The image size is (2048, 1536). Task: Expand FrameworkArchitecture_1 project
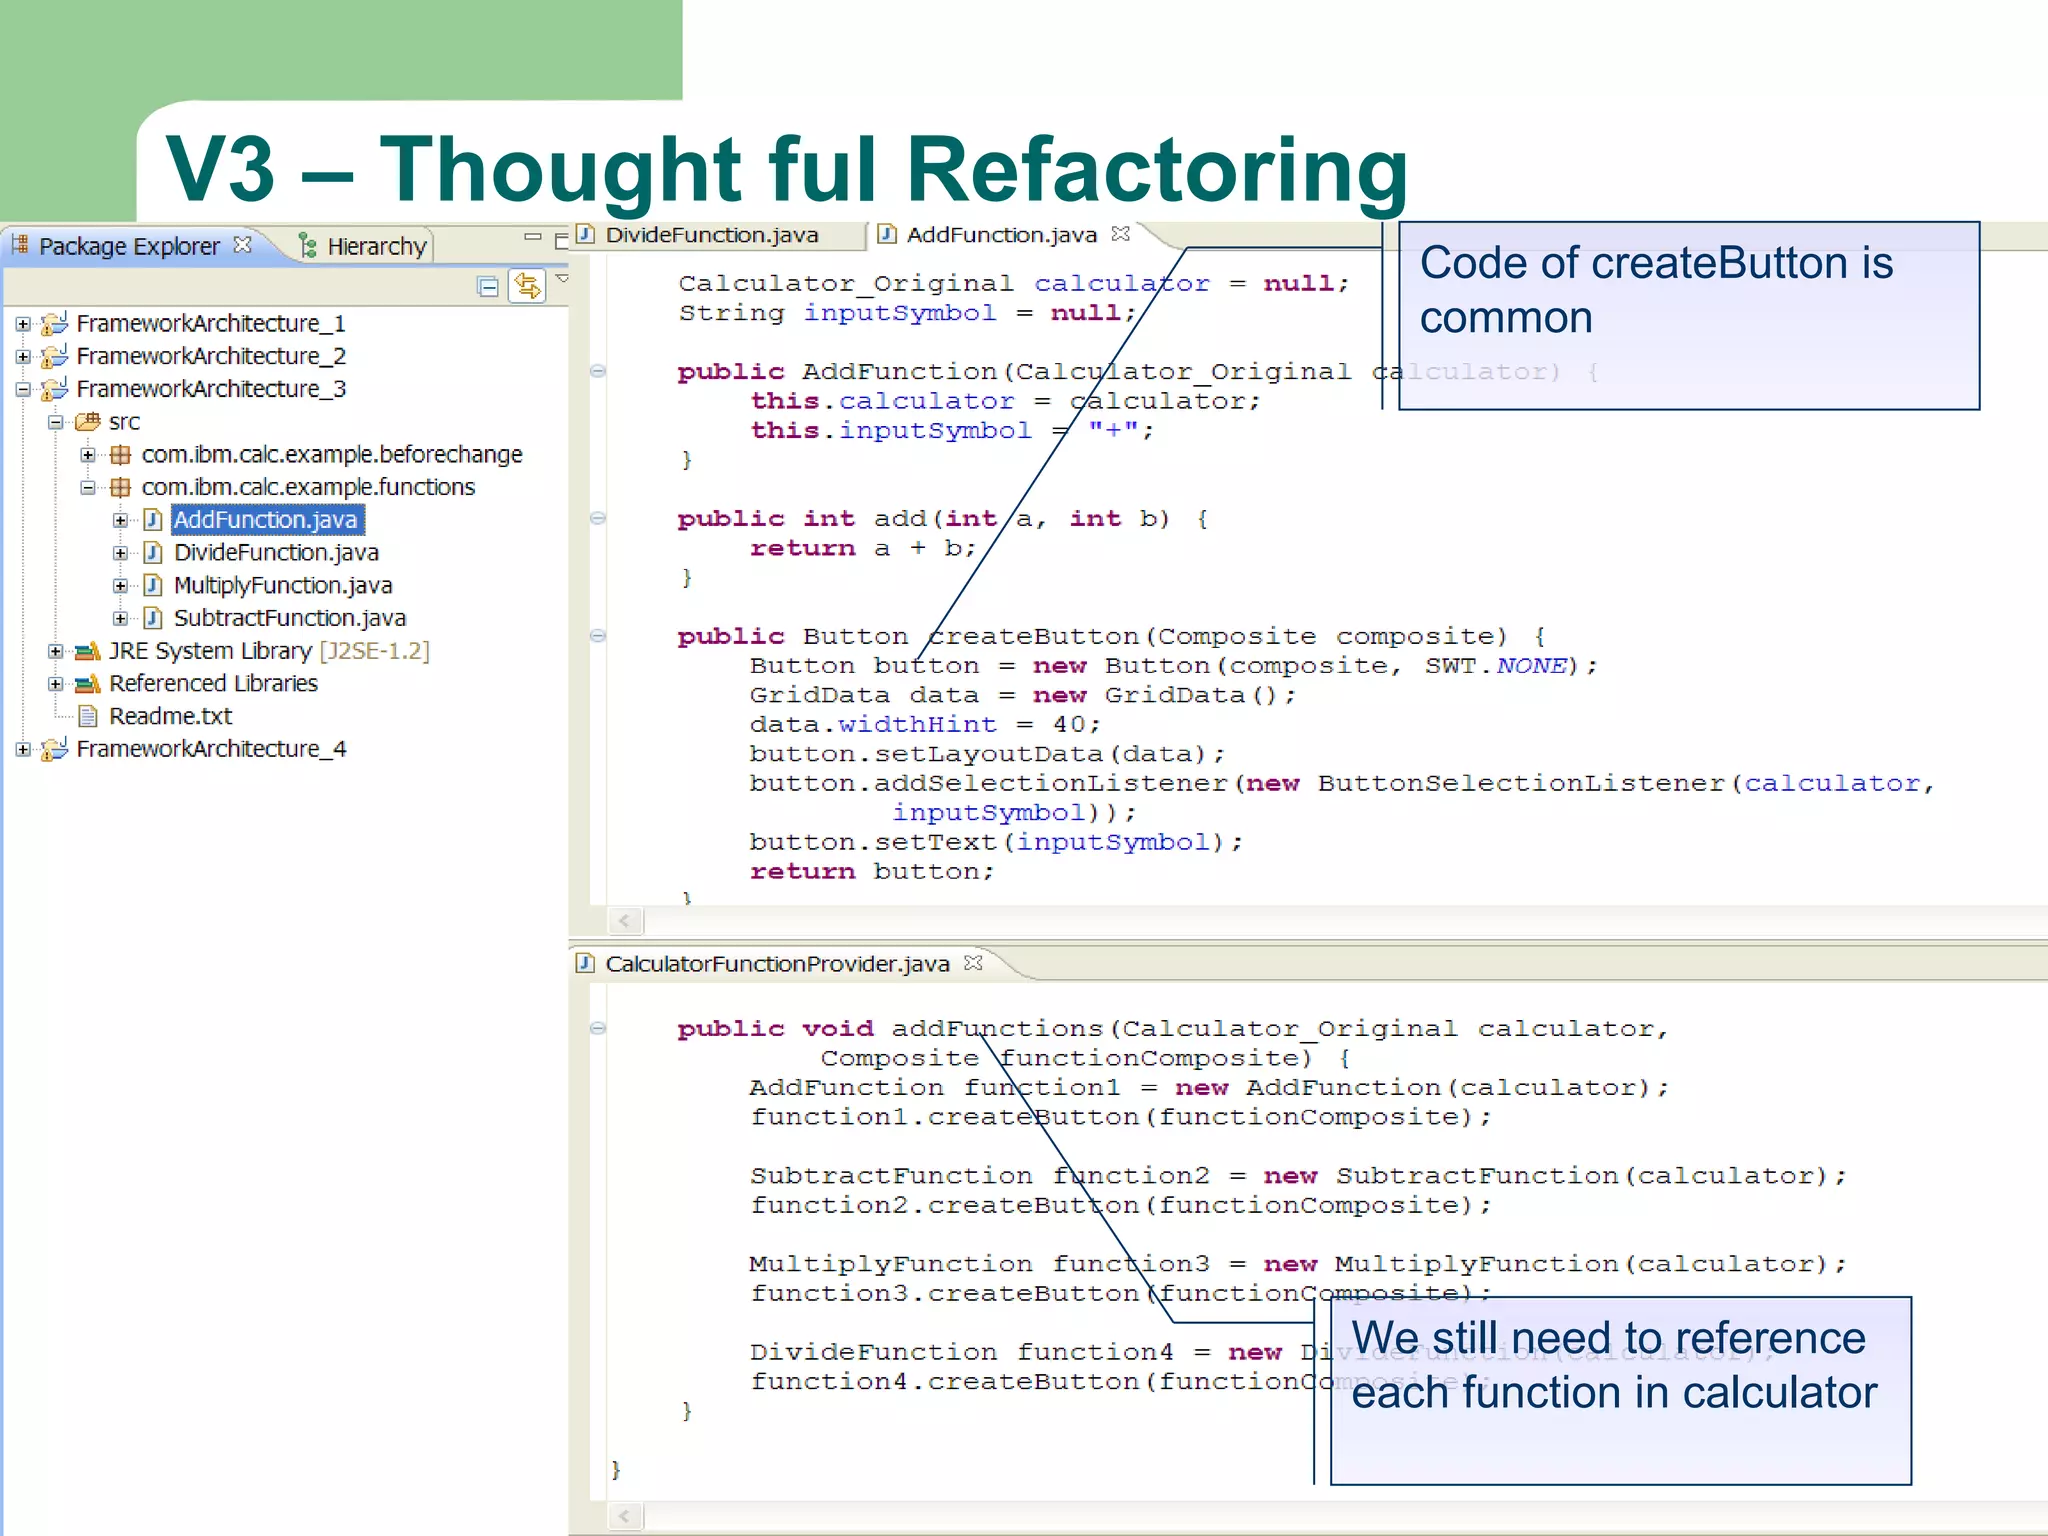point(23,324)
